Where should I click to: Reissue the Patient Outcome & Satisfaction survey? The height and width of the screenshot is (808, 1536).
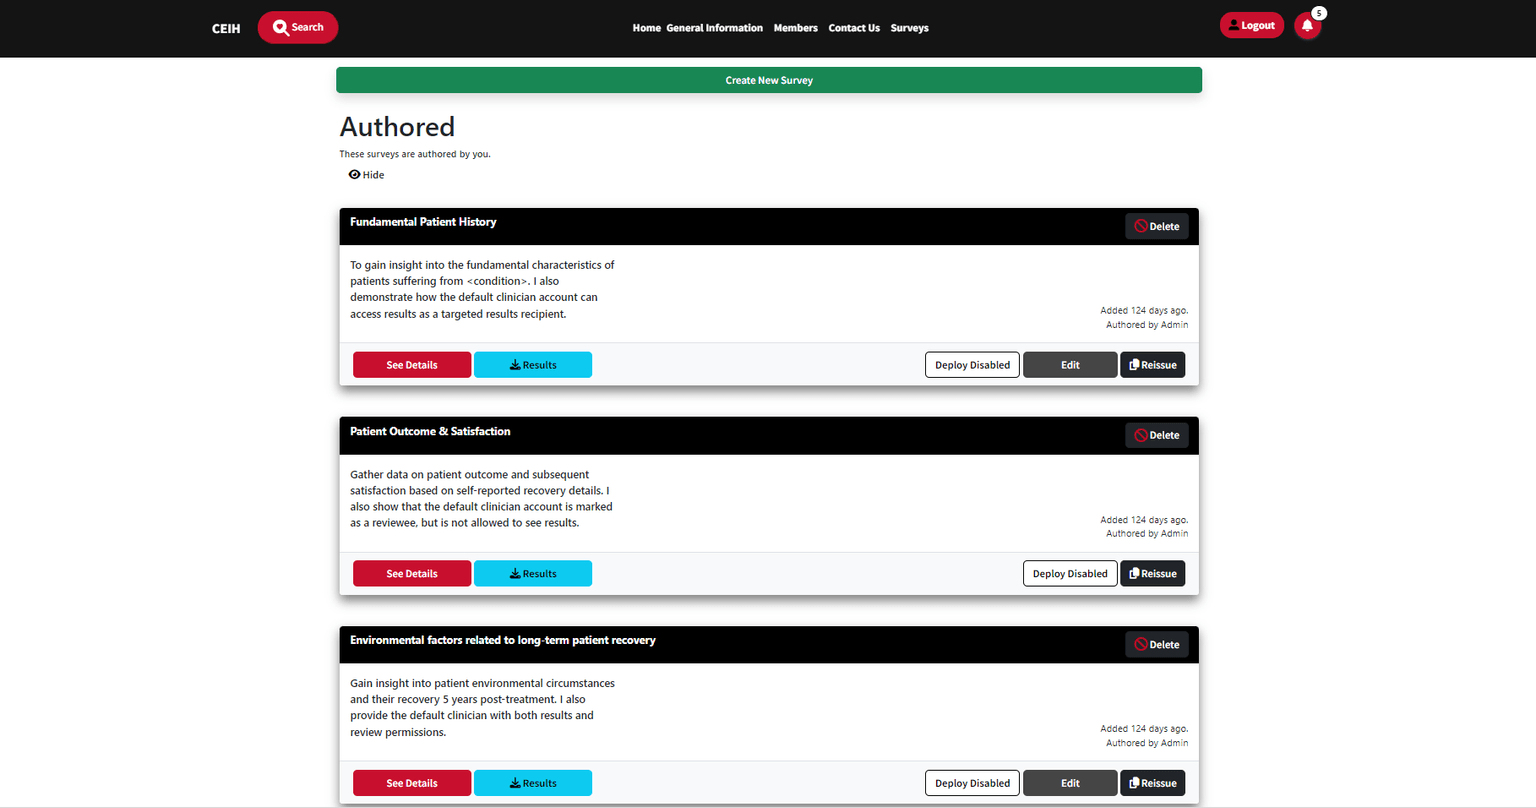(x=1152, y=574)
